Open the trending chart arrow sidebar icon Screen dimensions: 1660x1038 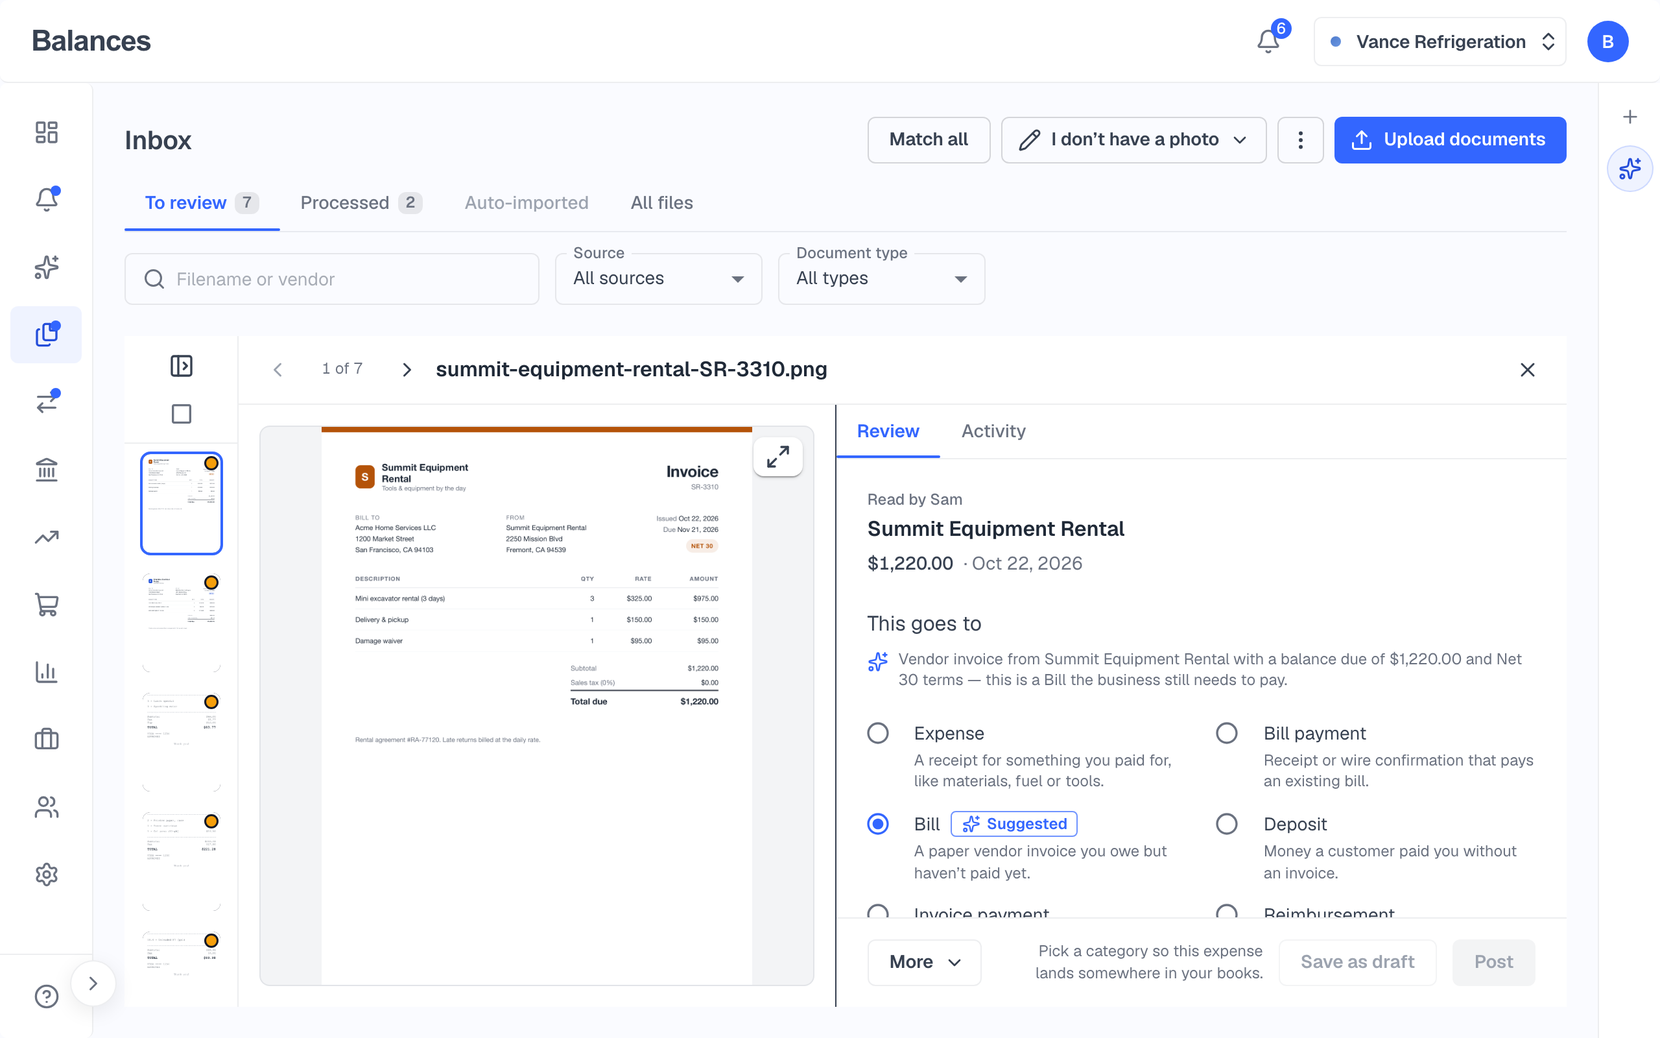click(x=46, y=537)
